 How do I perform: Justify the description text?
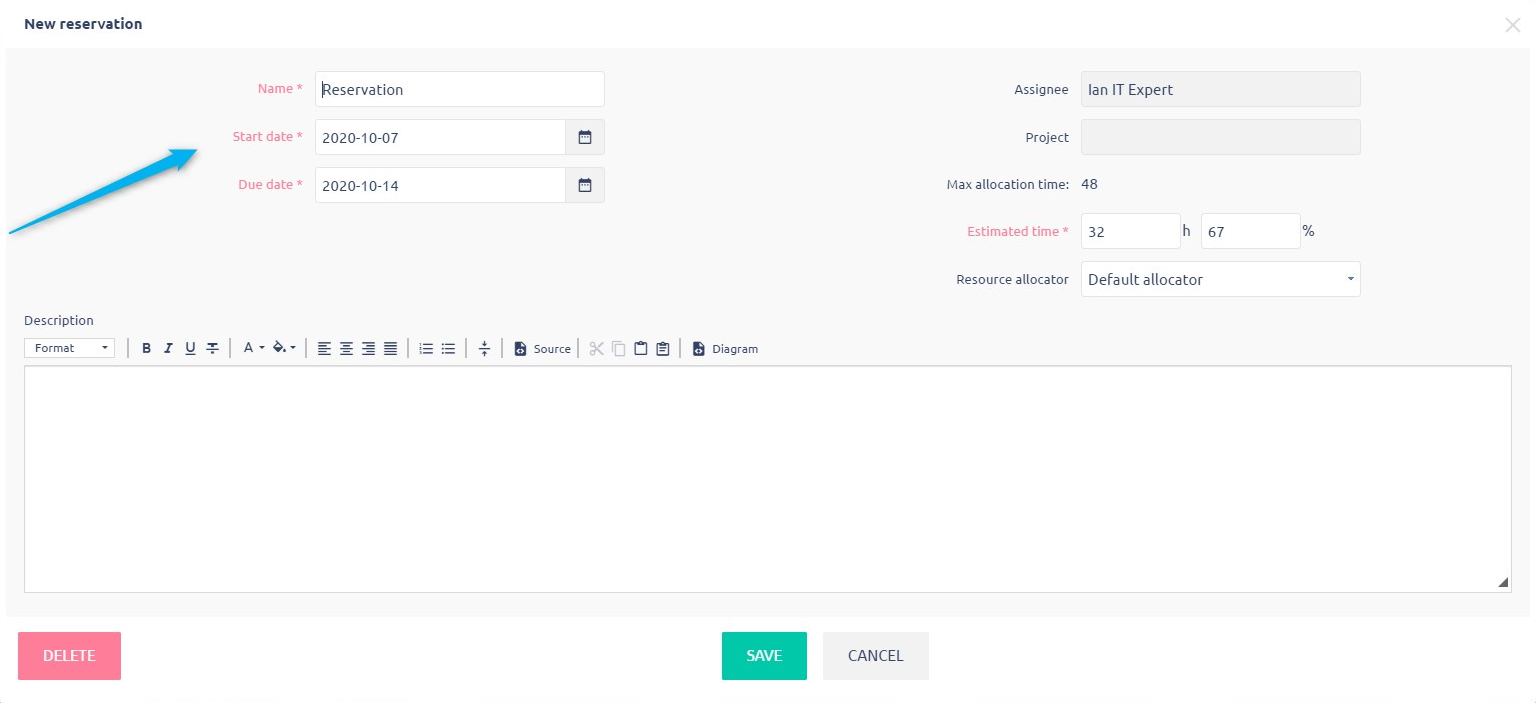point(390,349)
